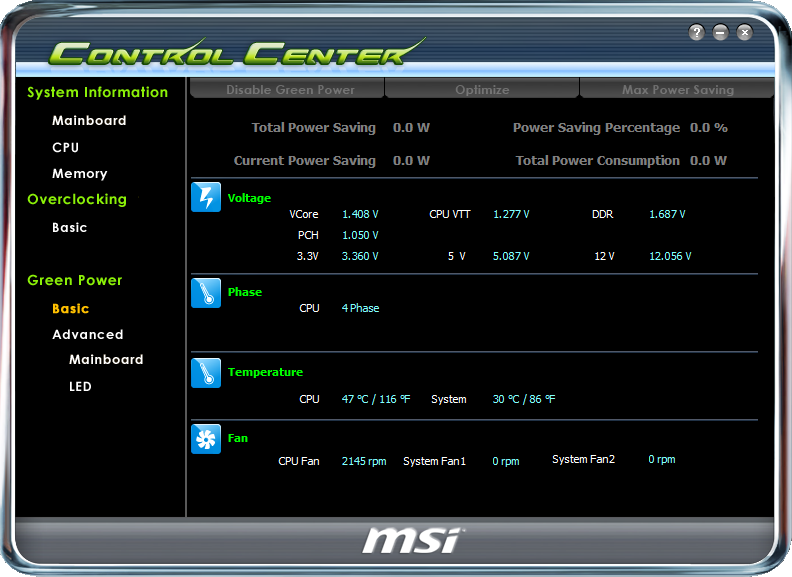Click the Disable Green Power button

287,89
